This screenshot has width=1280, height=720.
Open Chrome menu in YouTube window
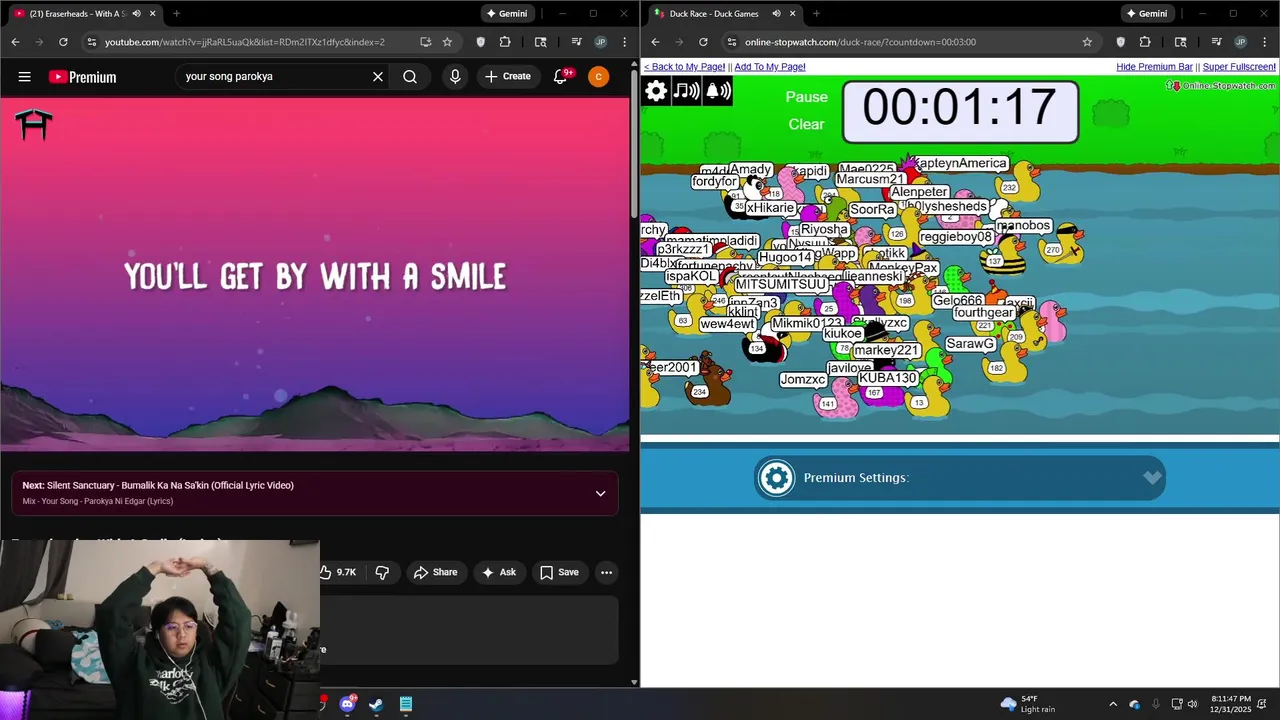tap(623, 42)
